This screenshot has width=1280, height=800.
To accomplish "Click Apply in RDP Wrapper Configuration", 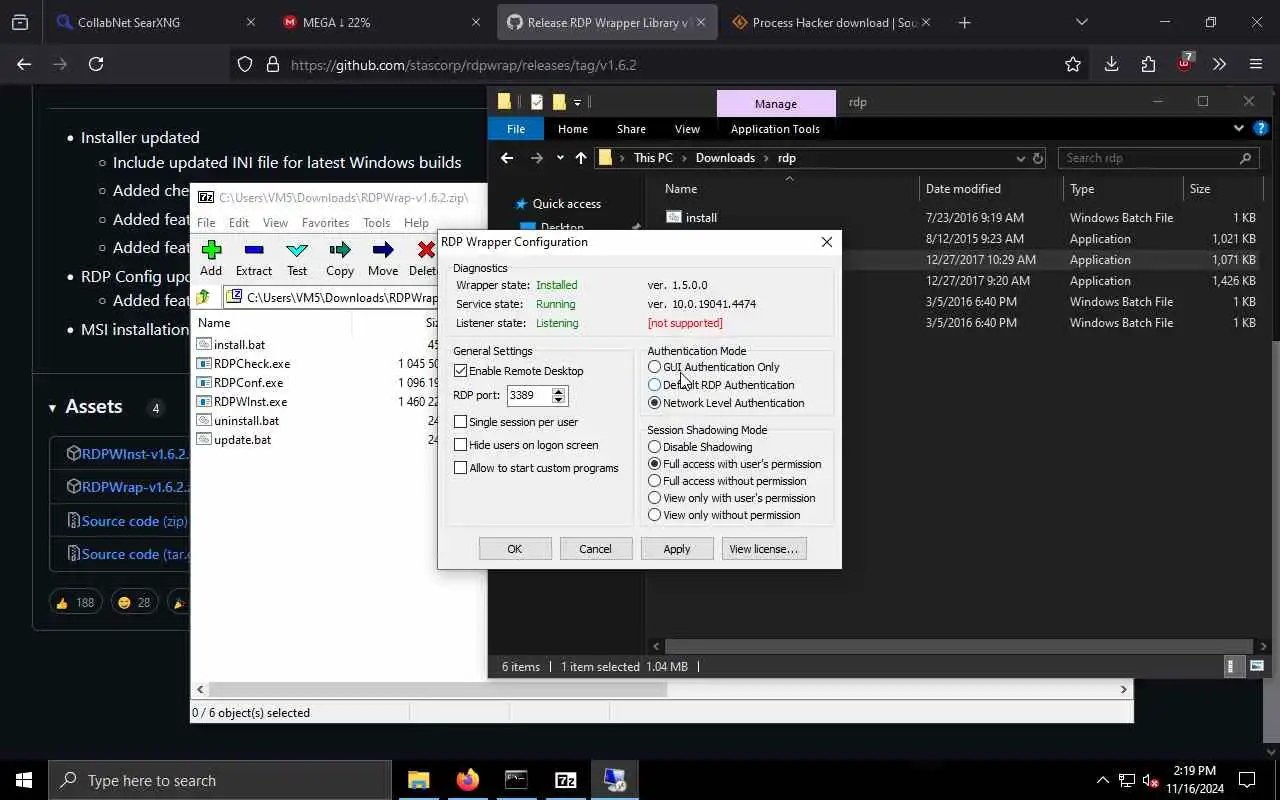I will (x=677, y=549).
